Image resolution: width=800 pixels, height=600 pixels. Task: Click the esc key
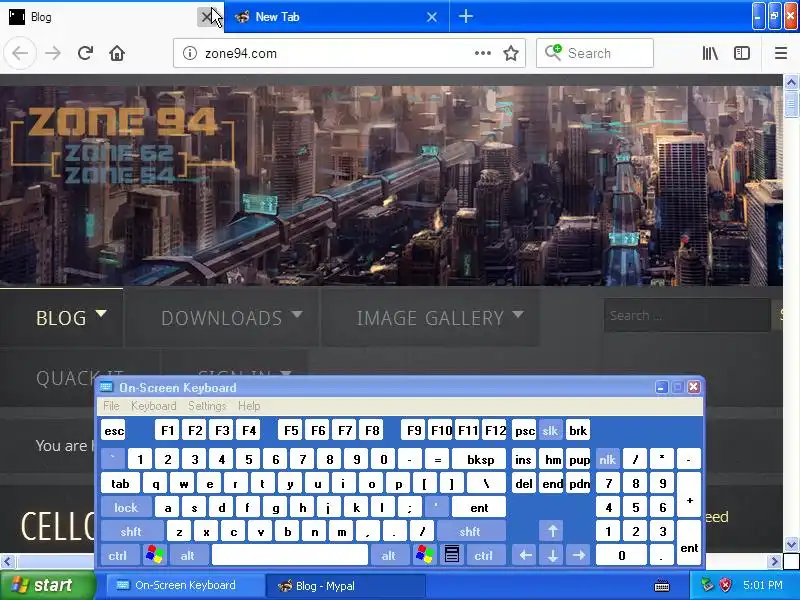[114, 431]
